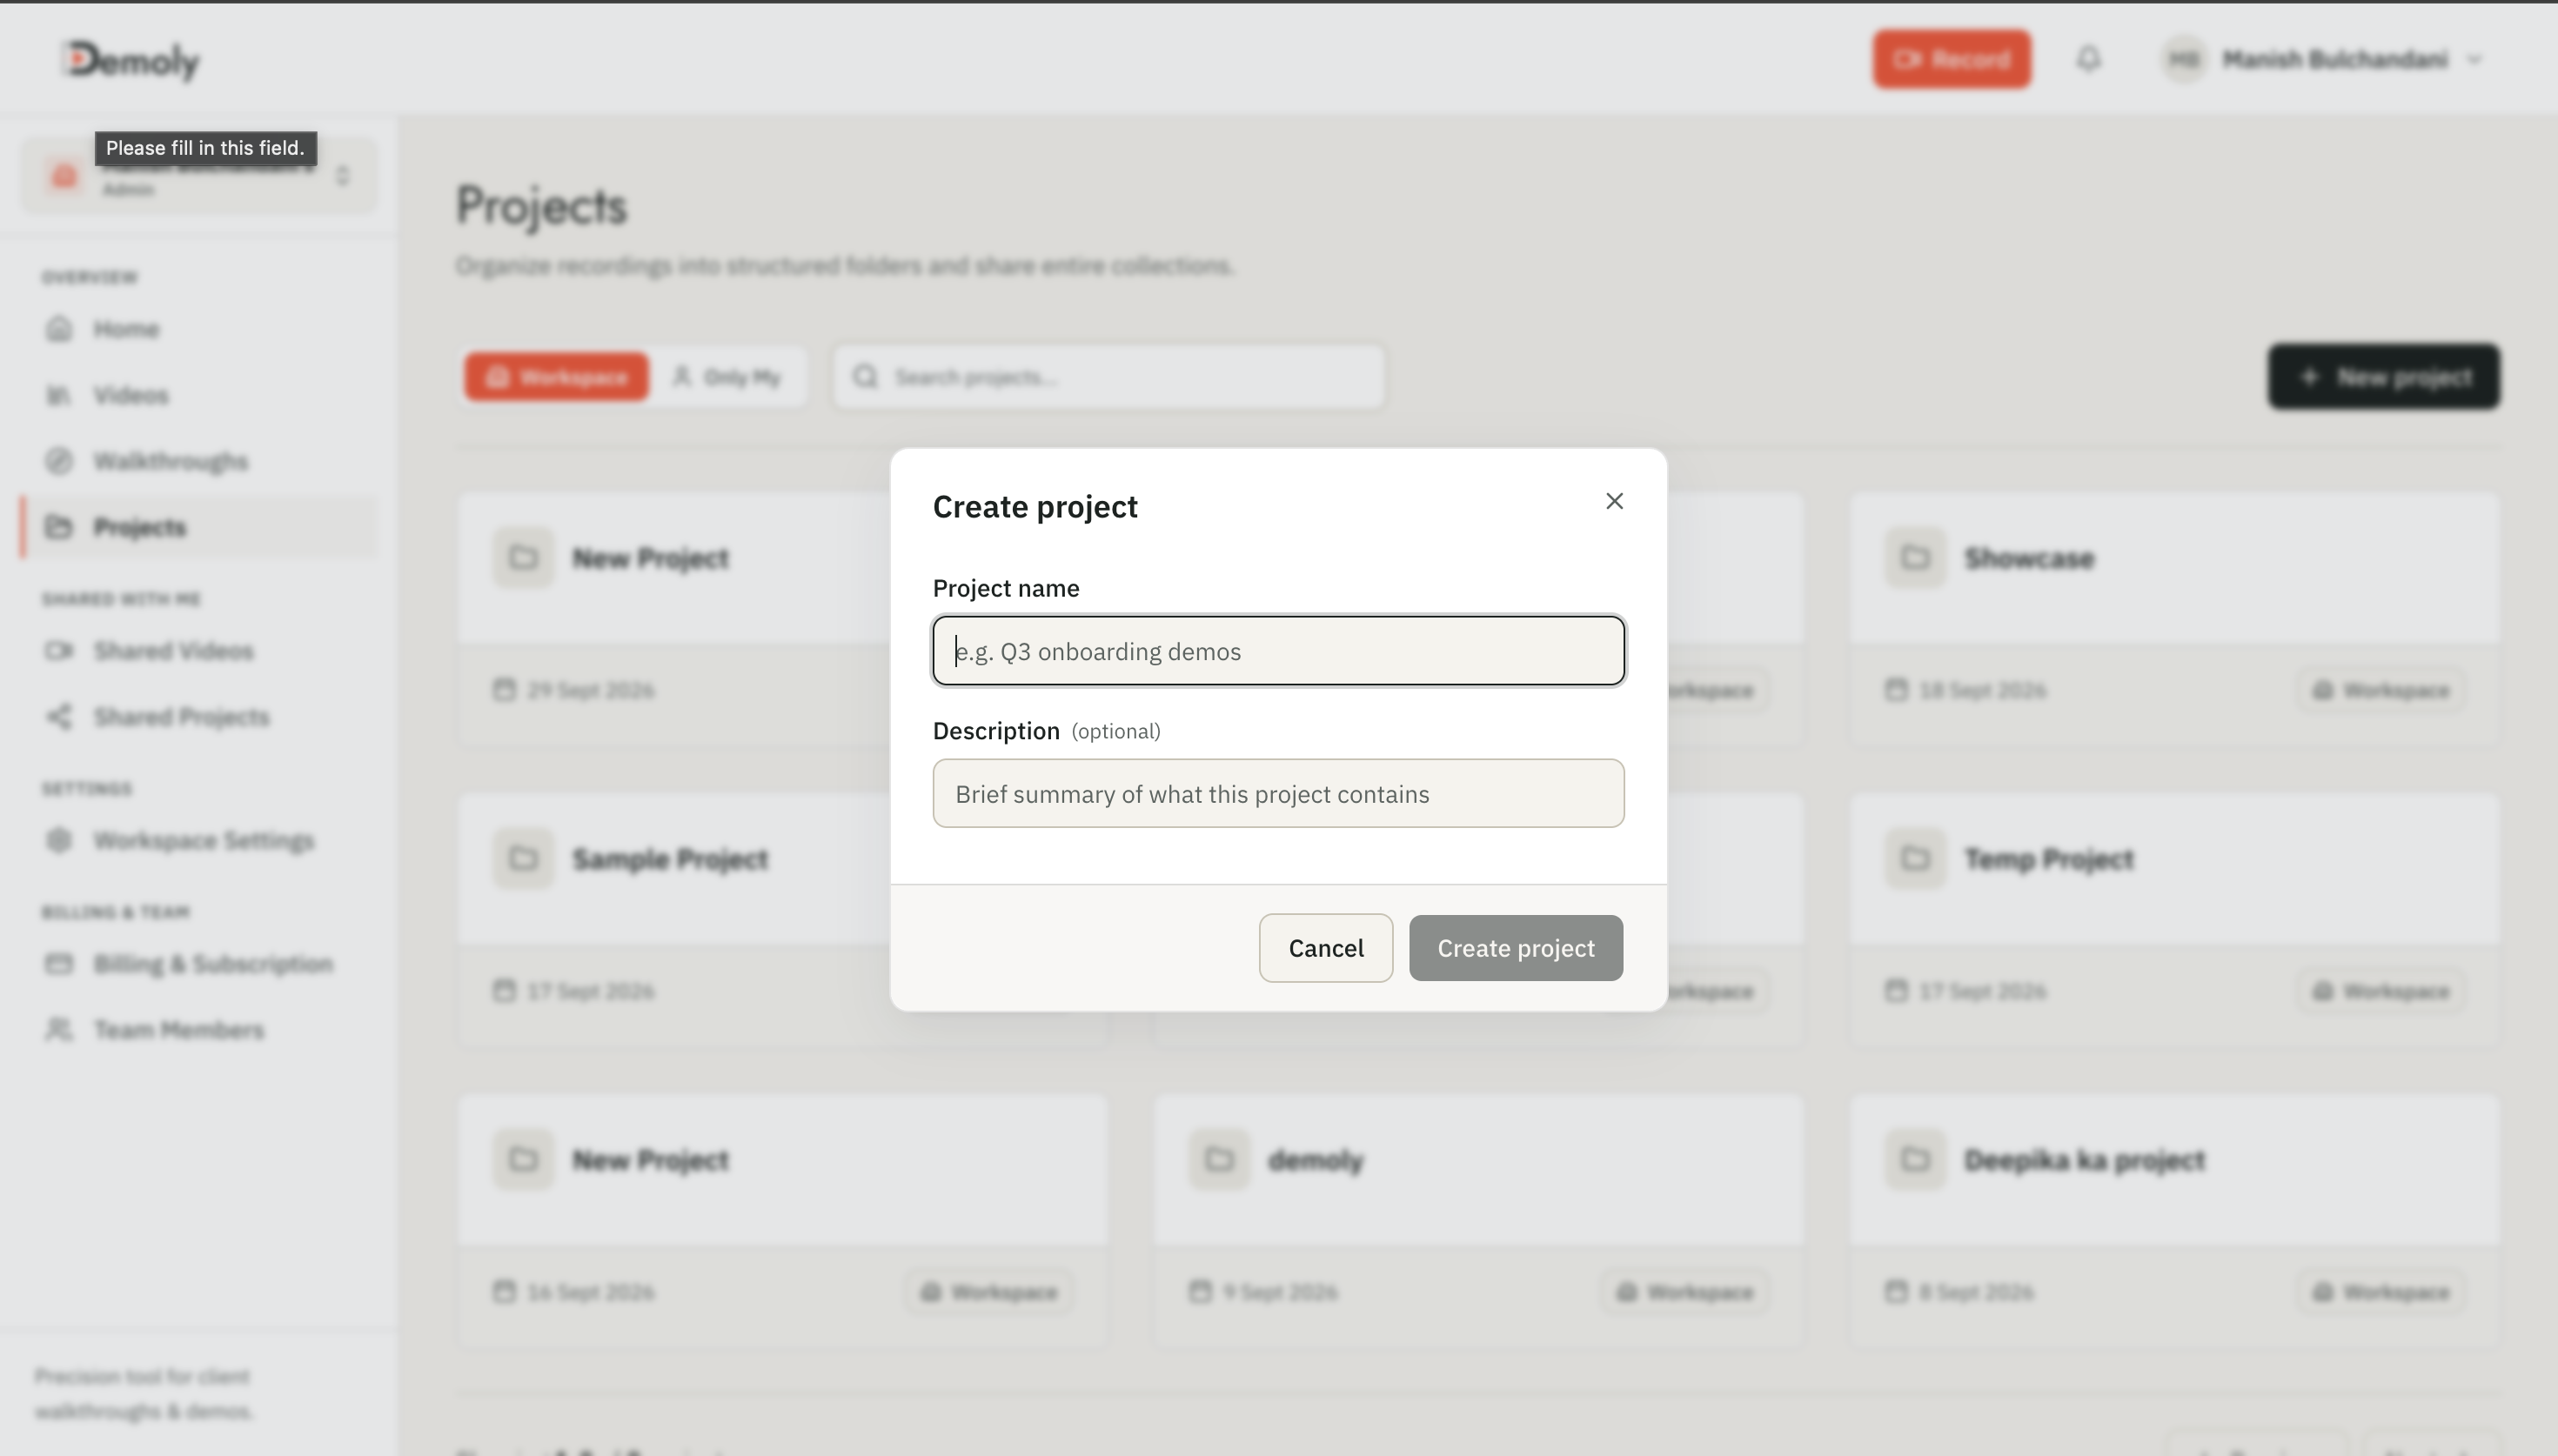Open the Deepika ka project card

coord(2174,1221)
